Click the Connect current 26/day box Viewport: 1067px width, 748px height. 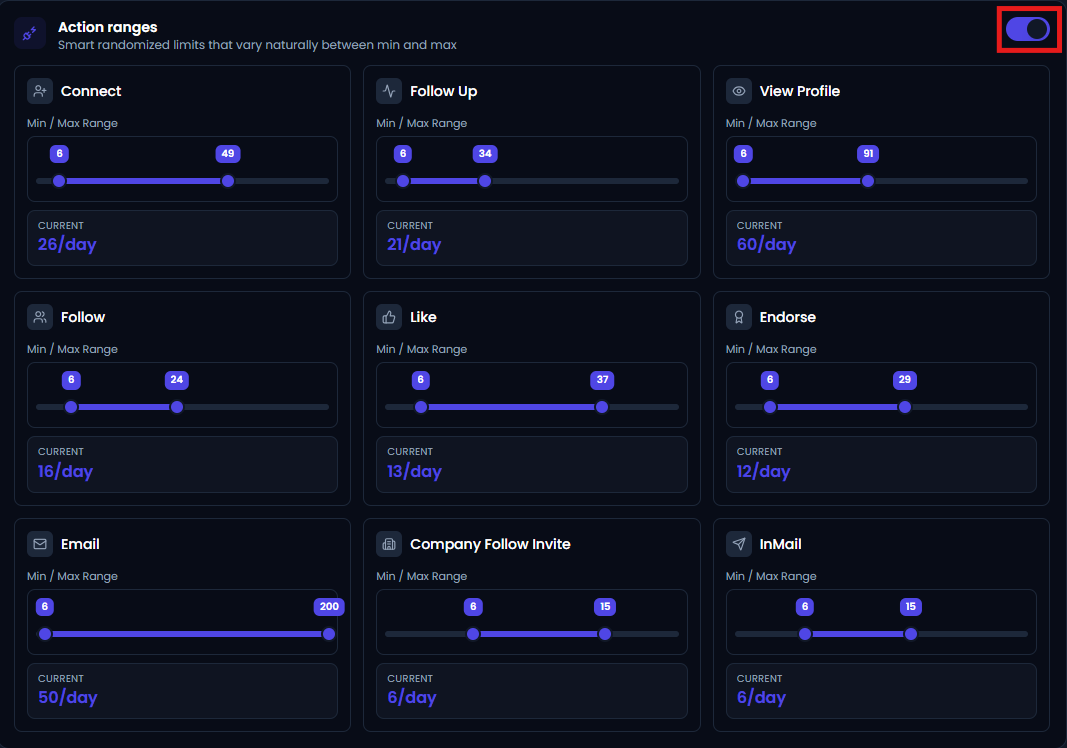point(182,238)
